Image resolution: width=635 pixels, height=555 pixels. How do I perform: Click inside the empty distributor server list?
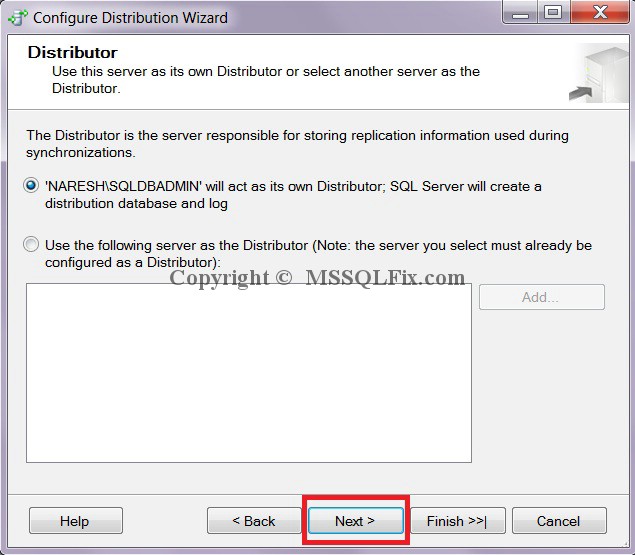[x=249, y=373]
